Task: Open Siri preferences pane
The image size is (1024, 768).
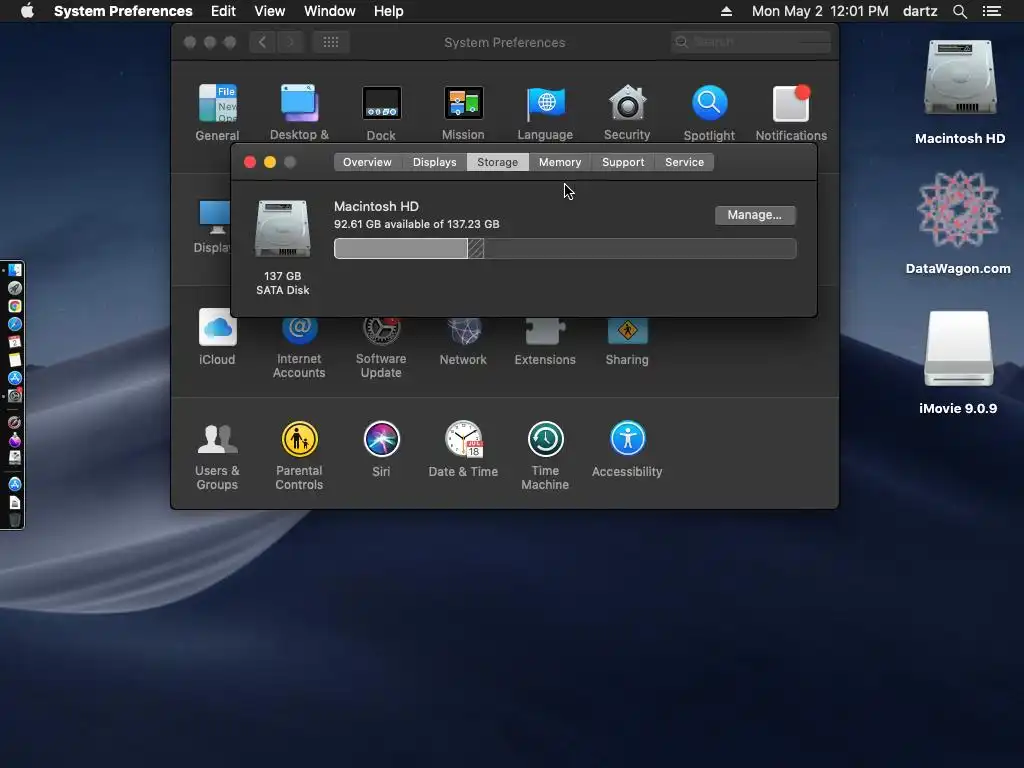Action: (381, 449)
